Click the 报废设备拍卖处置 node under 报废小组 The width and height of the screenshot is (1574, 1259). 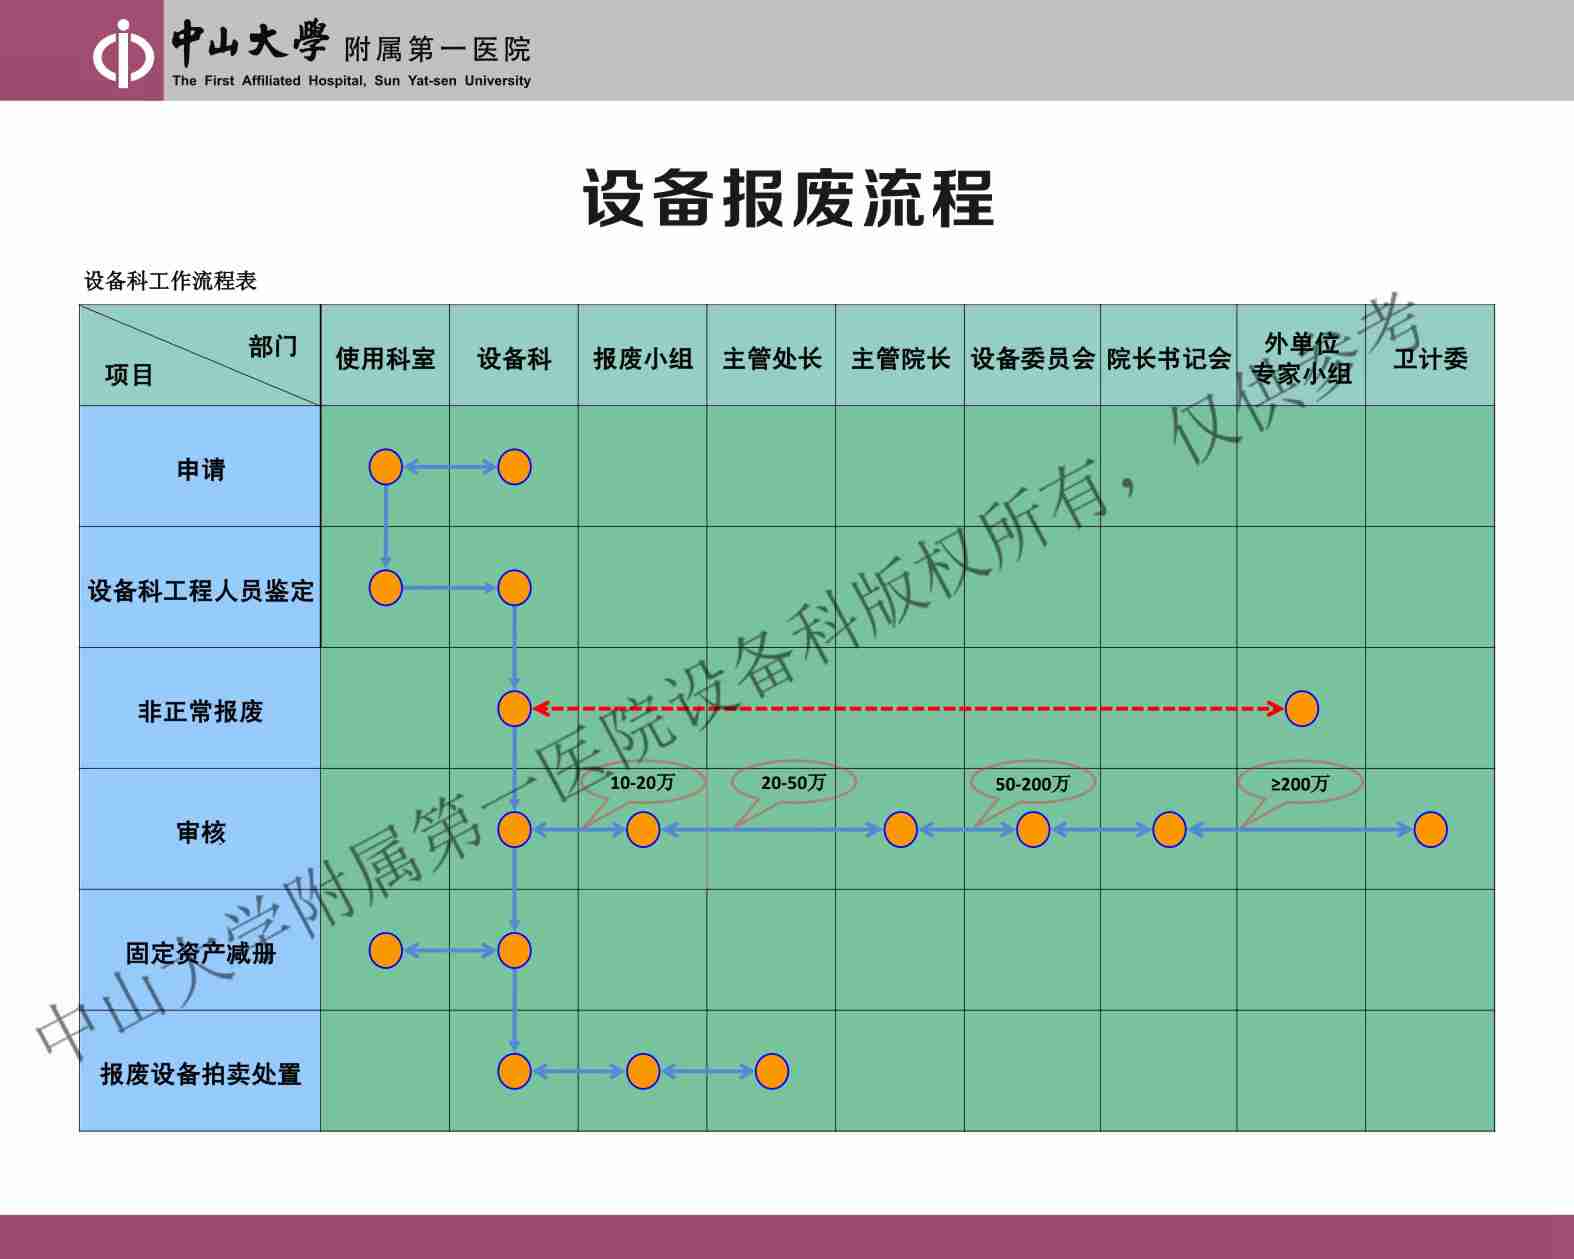[643, 1072]
